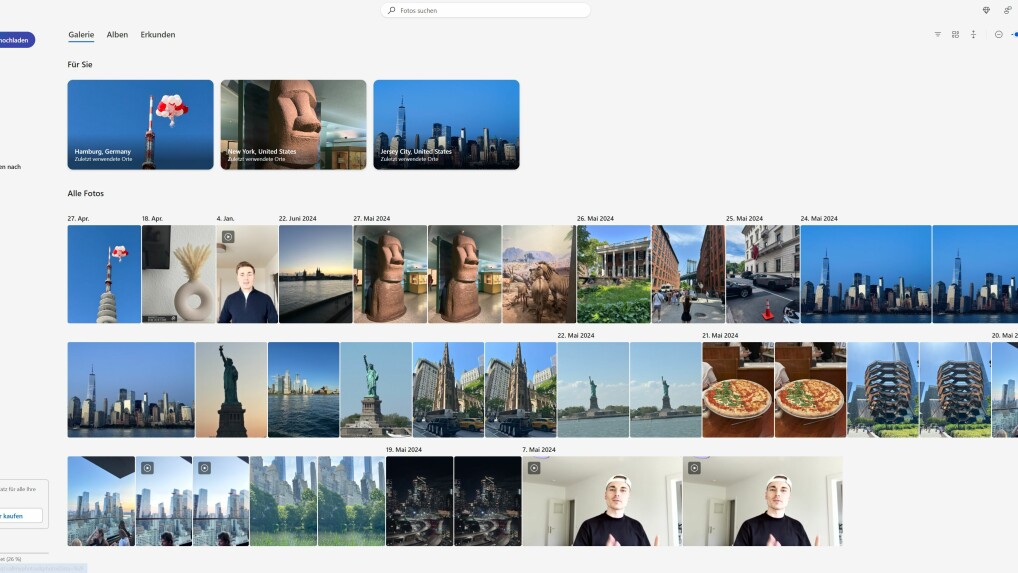Focus the Fotos suchen search field
The height and width of the screenshot is (573, 1018).
click(486, 10)
